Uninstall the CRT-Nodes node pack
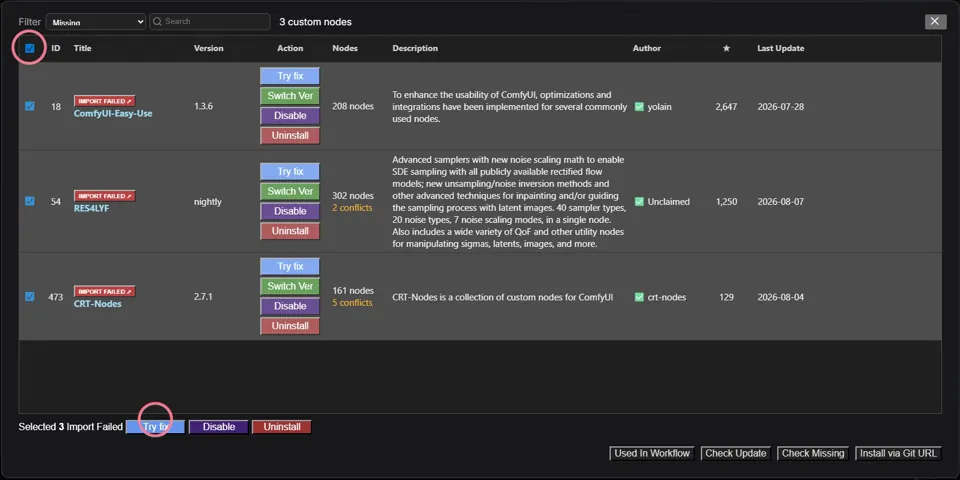960x480 pixels. pos(290,326)
